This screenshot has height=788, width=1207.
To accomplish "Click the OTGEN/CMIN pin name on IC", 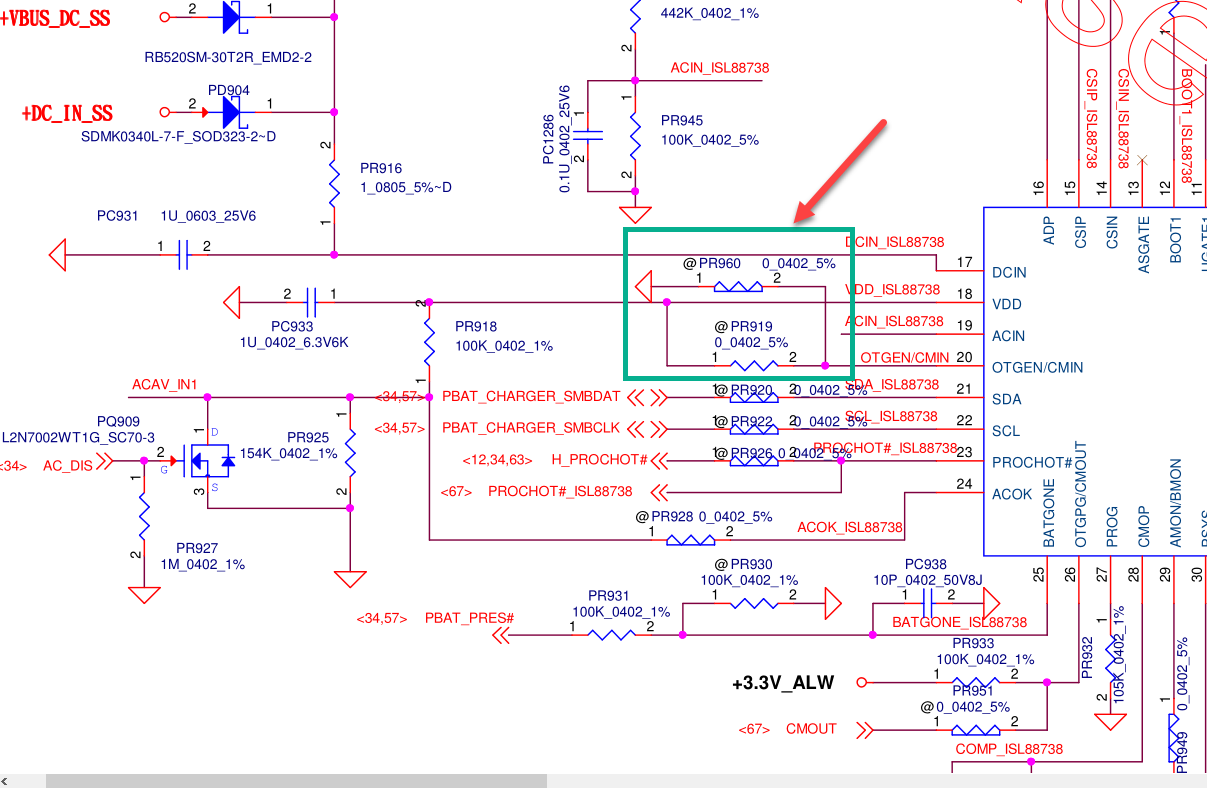I will (1039, 367).
